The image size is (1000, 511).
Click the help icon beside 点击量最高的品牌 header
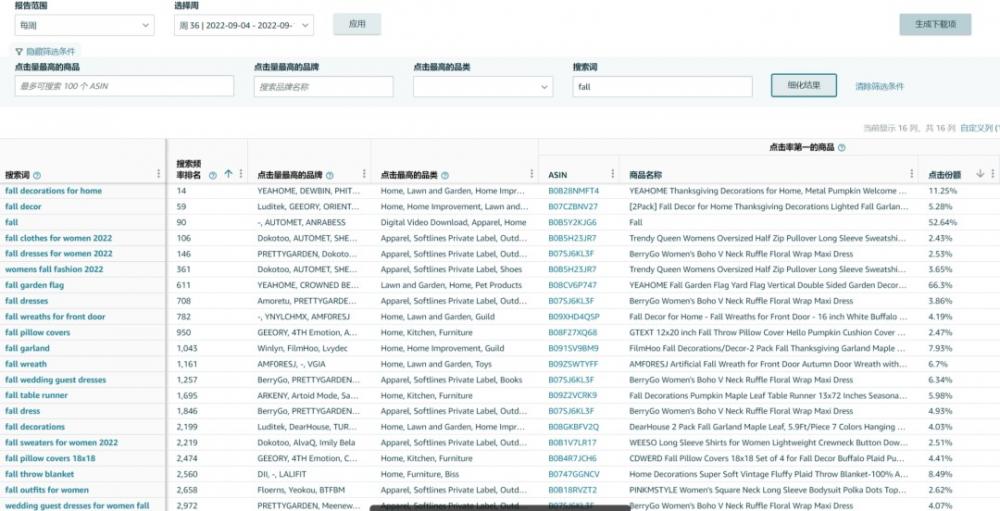[330, 175]
